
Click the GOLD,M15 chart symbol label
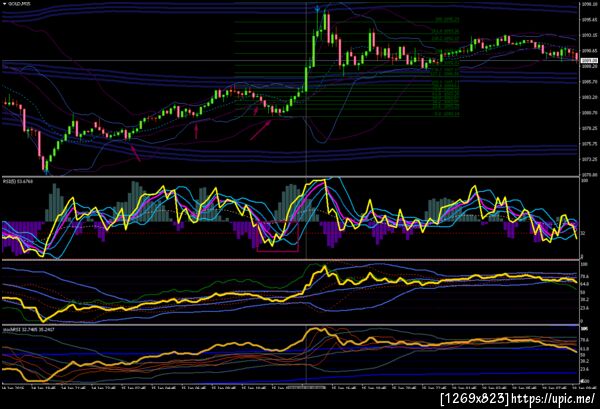(x=19, y=3)
